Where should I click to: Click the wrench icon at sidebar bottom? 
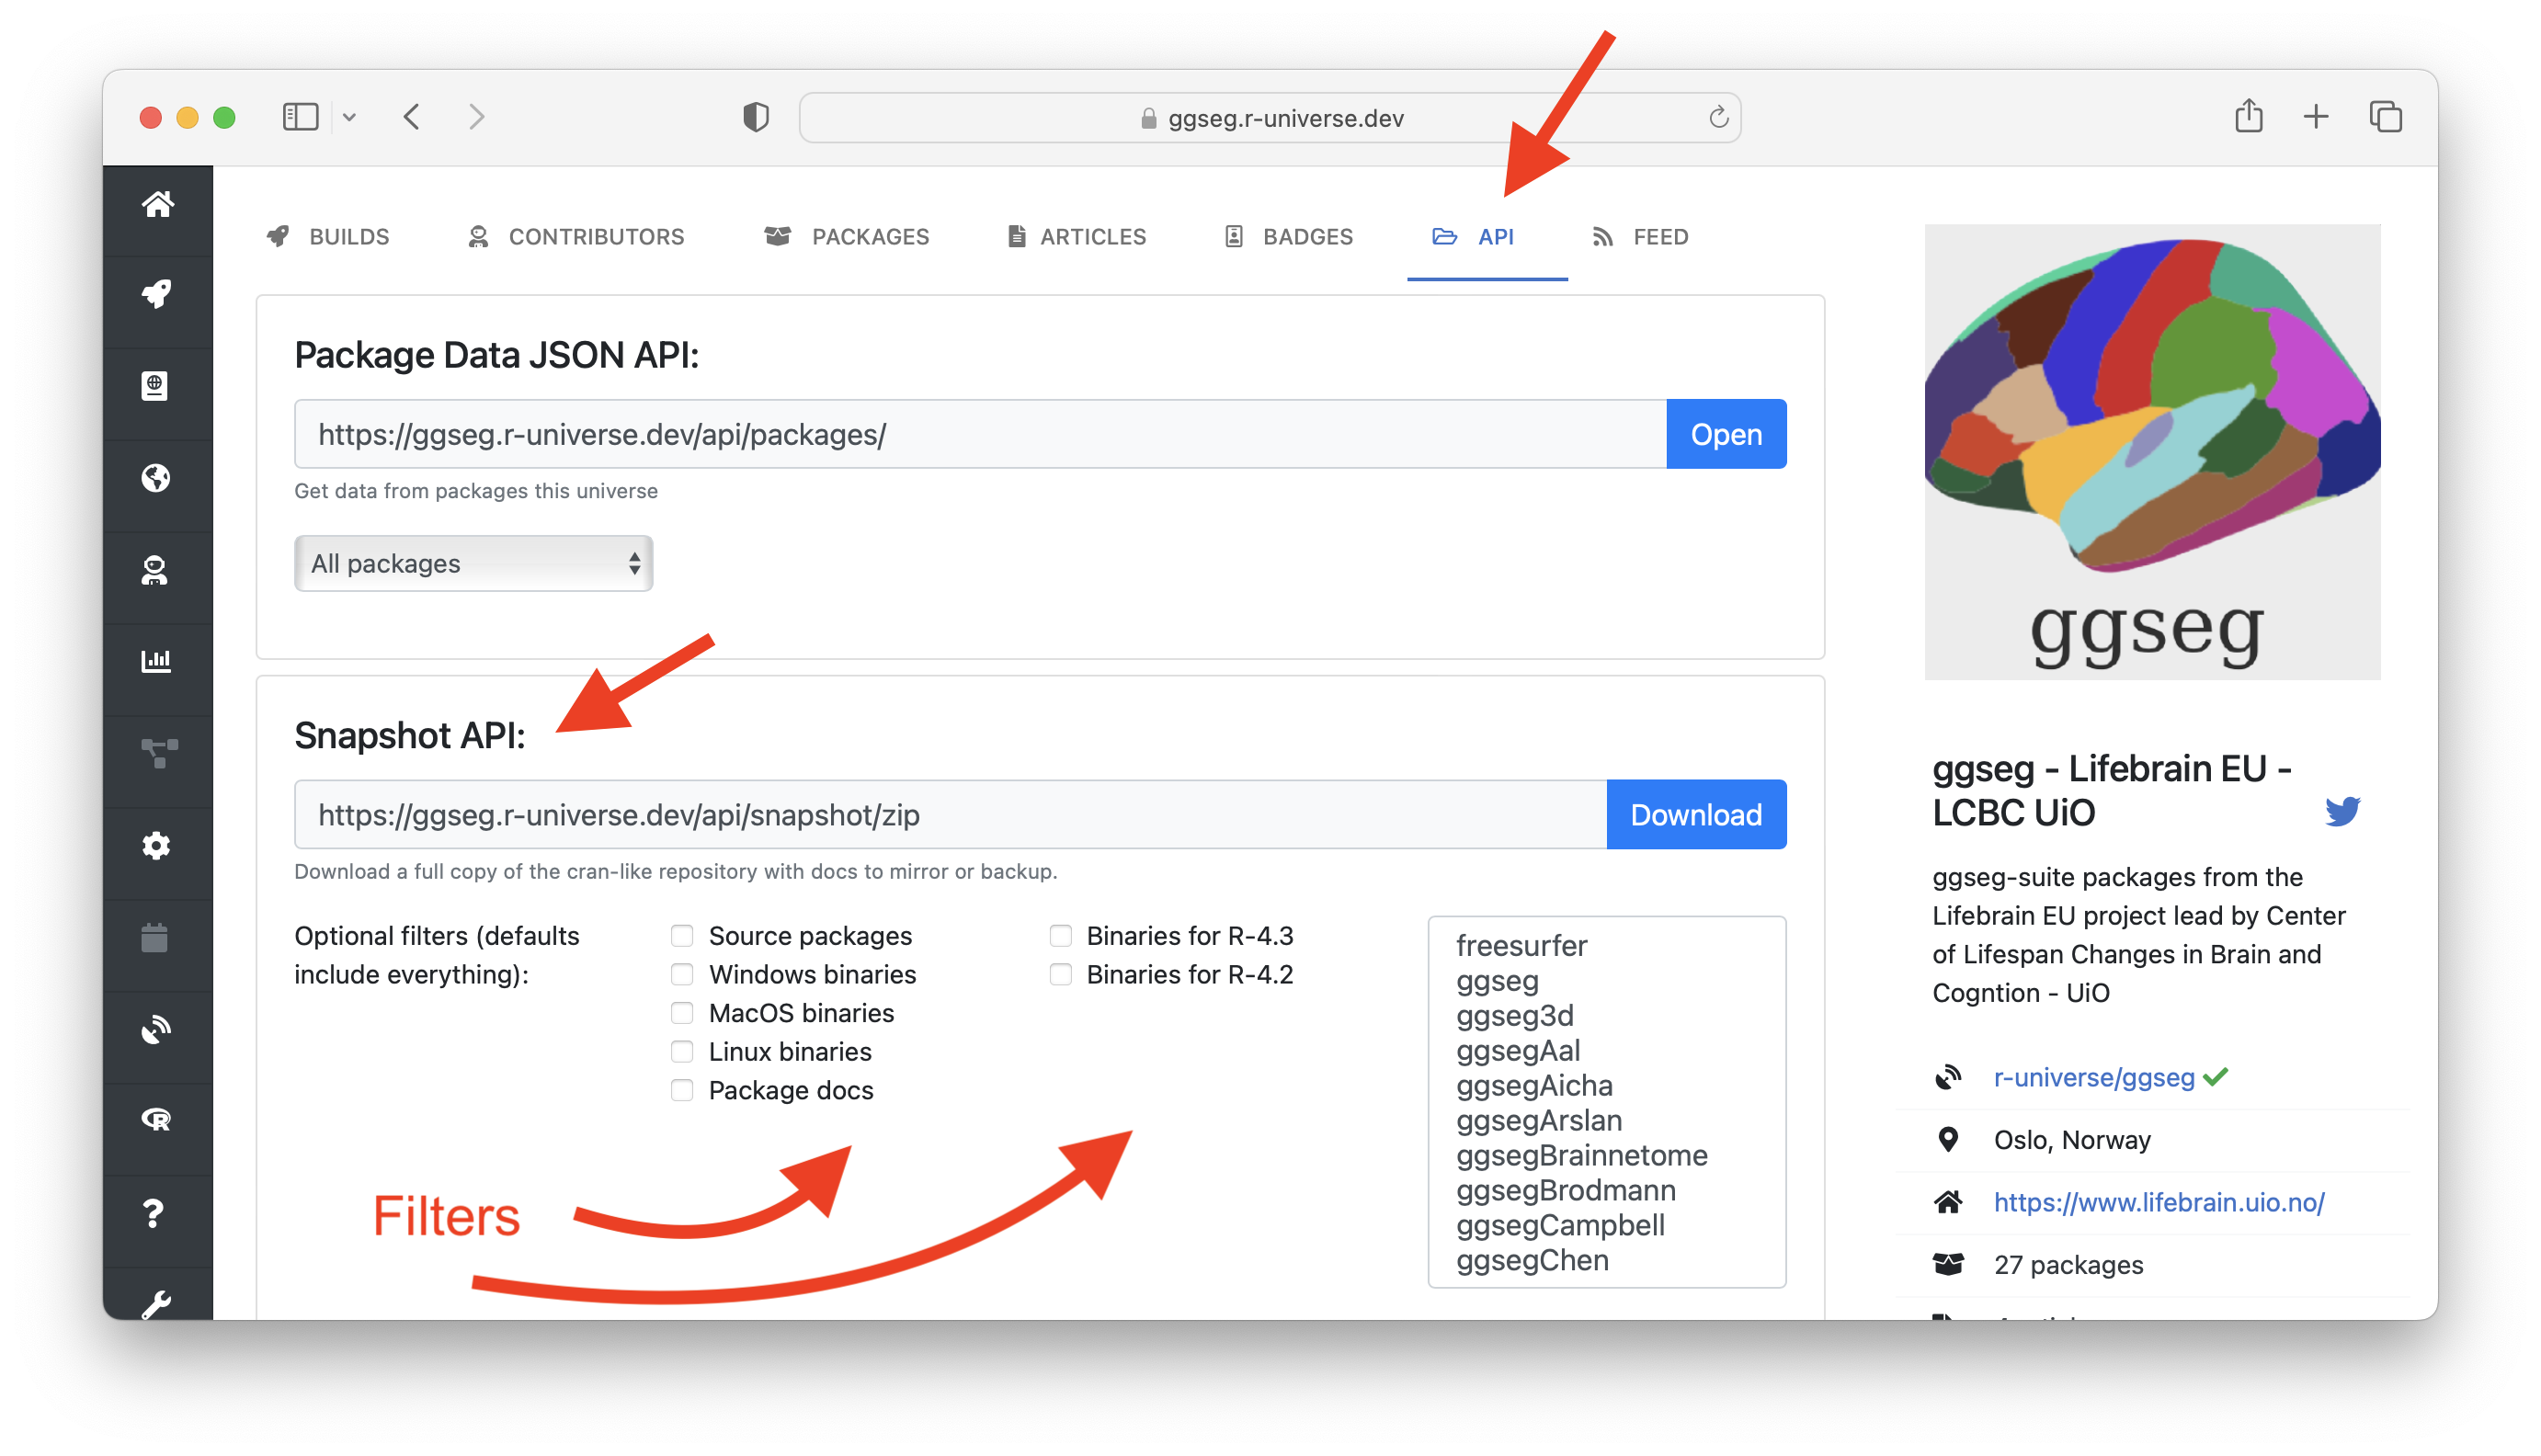pos(157,1300)
